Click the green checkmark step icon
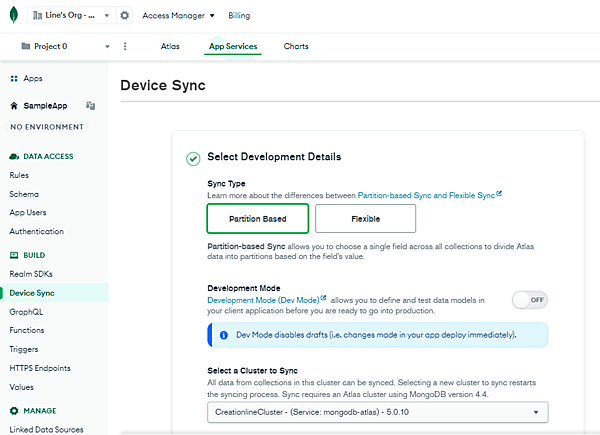 (x=193, y=158)
